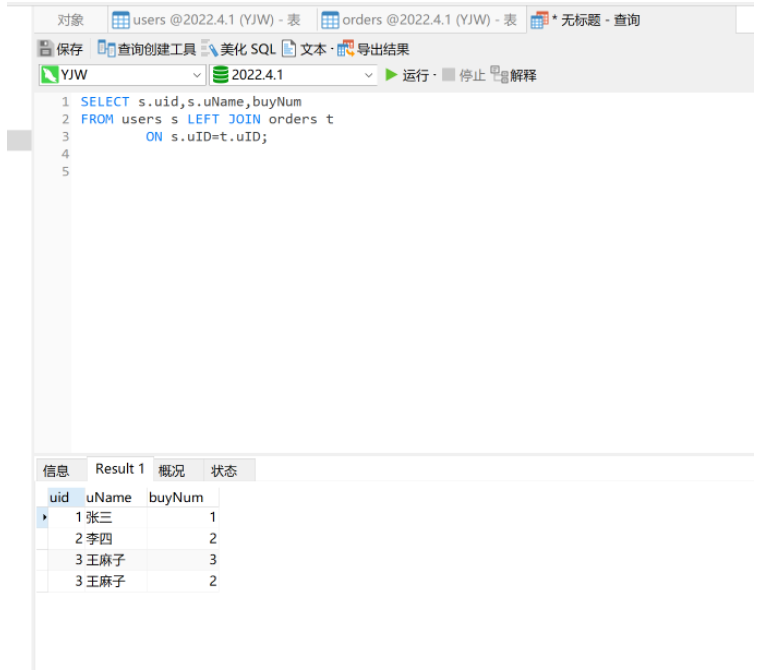This screenshot has height=670, width=770.
Task: Select the cell containing 张三
Action: [116, 517]
